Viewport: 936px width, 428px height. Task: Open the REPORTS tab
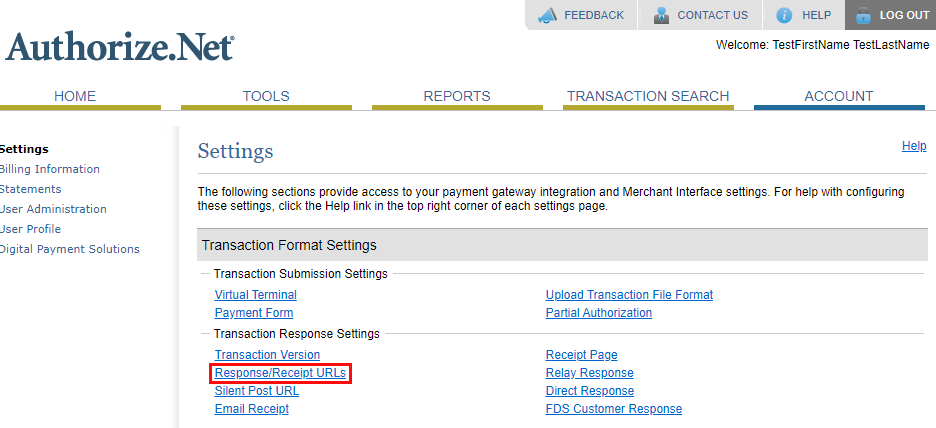click(457, 96)
